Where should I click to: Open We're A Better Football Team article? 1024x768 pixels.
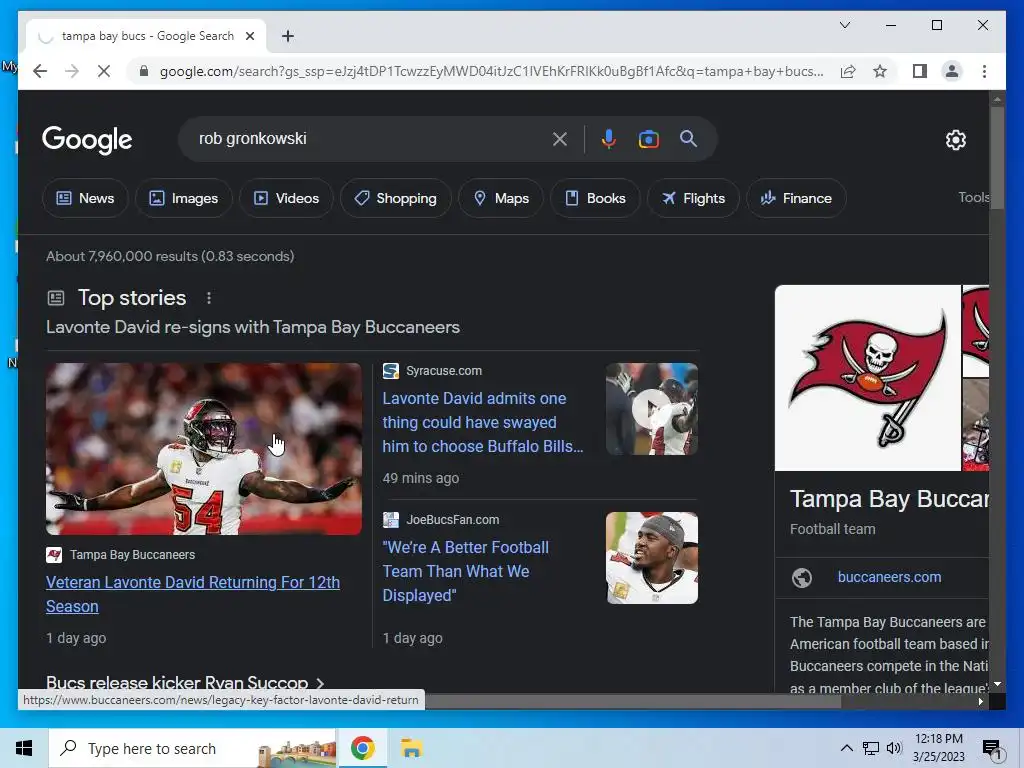(465, 571)
